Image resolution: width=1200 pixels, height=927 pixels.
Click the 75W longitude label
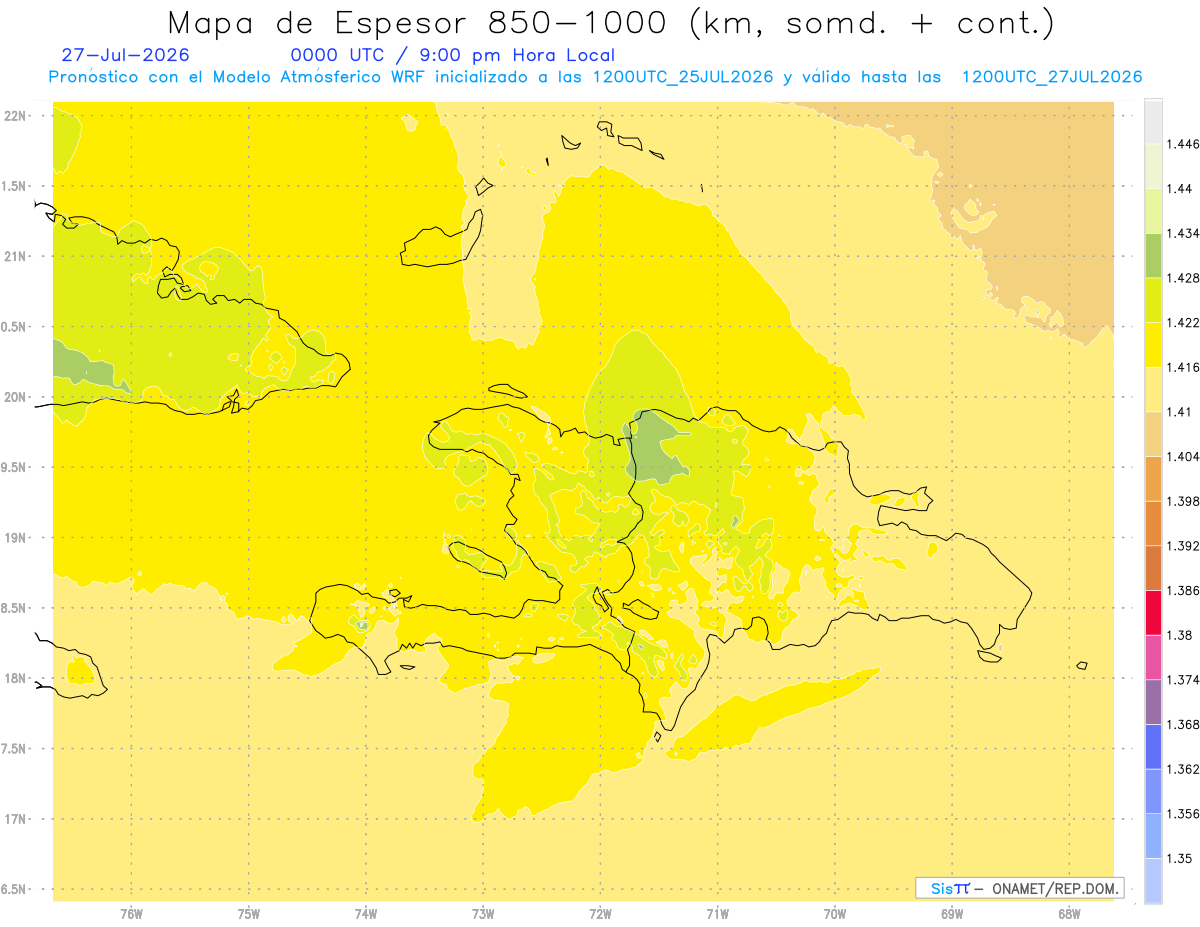click(248, 914)
